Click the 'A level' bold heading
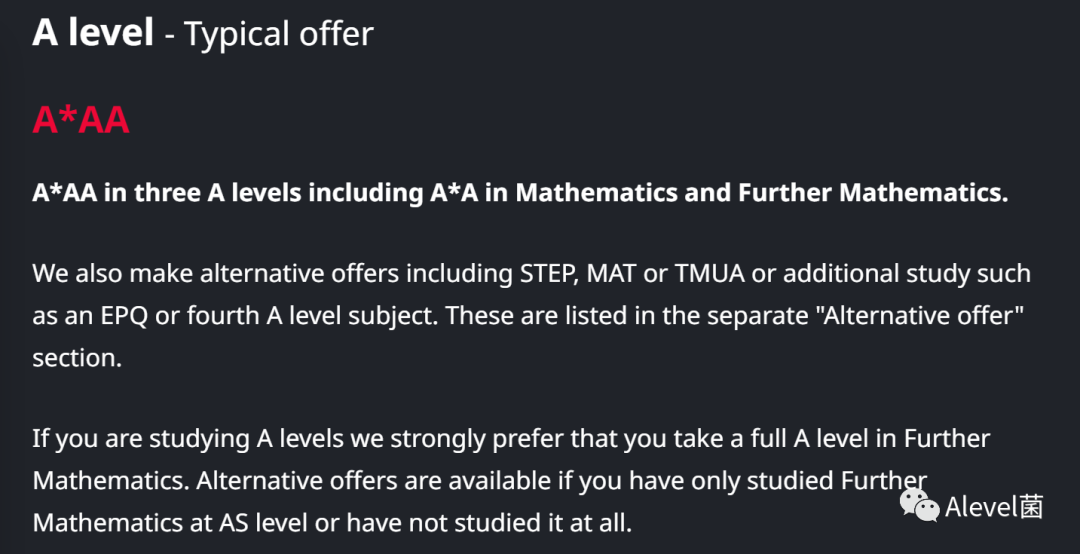Viewport: 1080px width, 554px height. click(x=93, y=32)
